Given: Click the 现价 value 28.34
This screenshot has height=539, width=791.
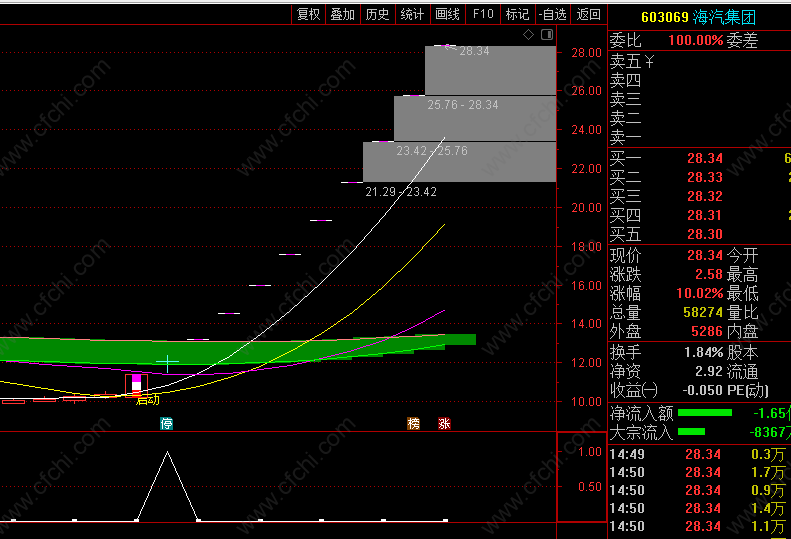Looking at the screenshot, I should [x=705, y=255].
